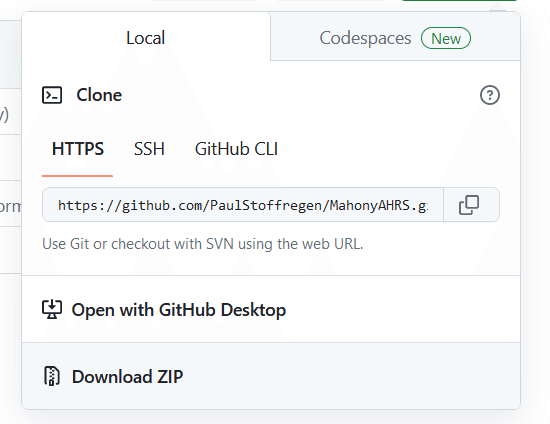
Task: Select the GitHub CLI clone option
Action: pyautogui.click(x=236, y=149)
